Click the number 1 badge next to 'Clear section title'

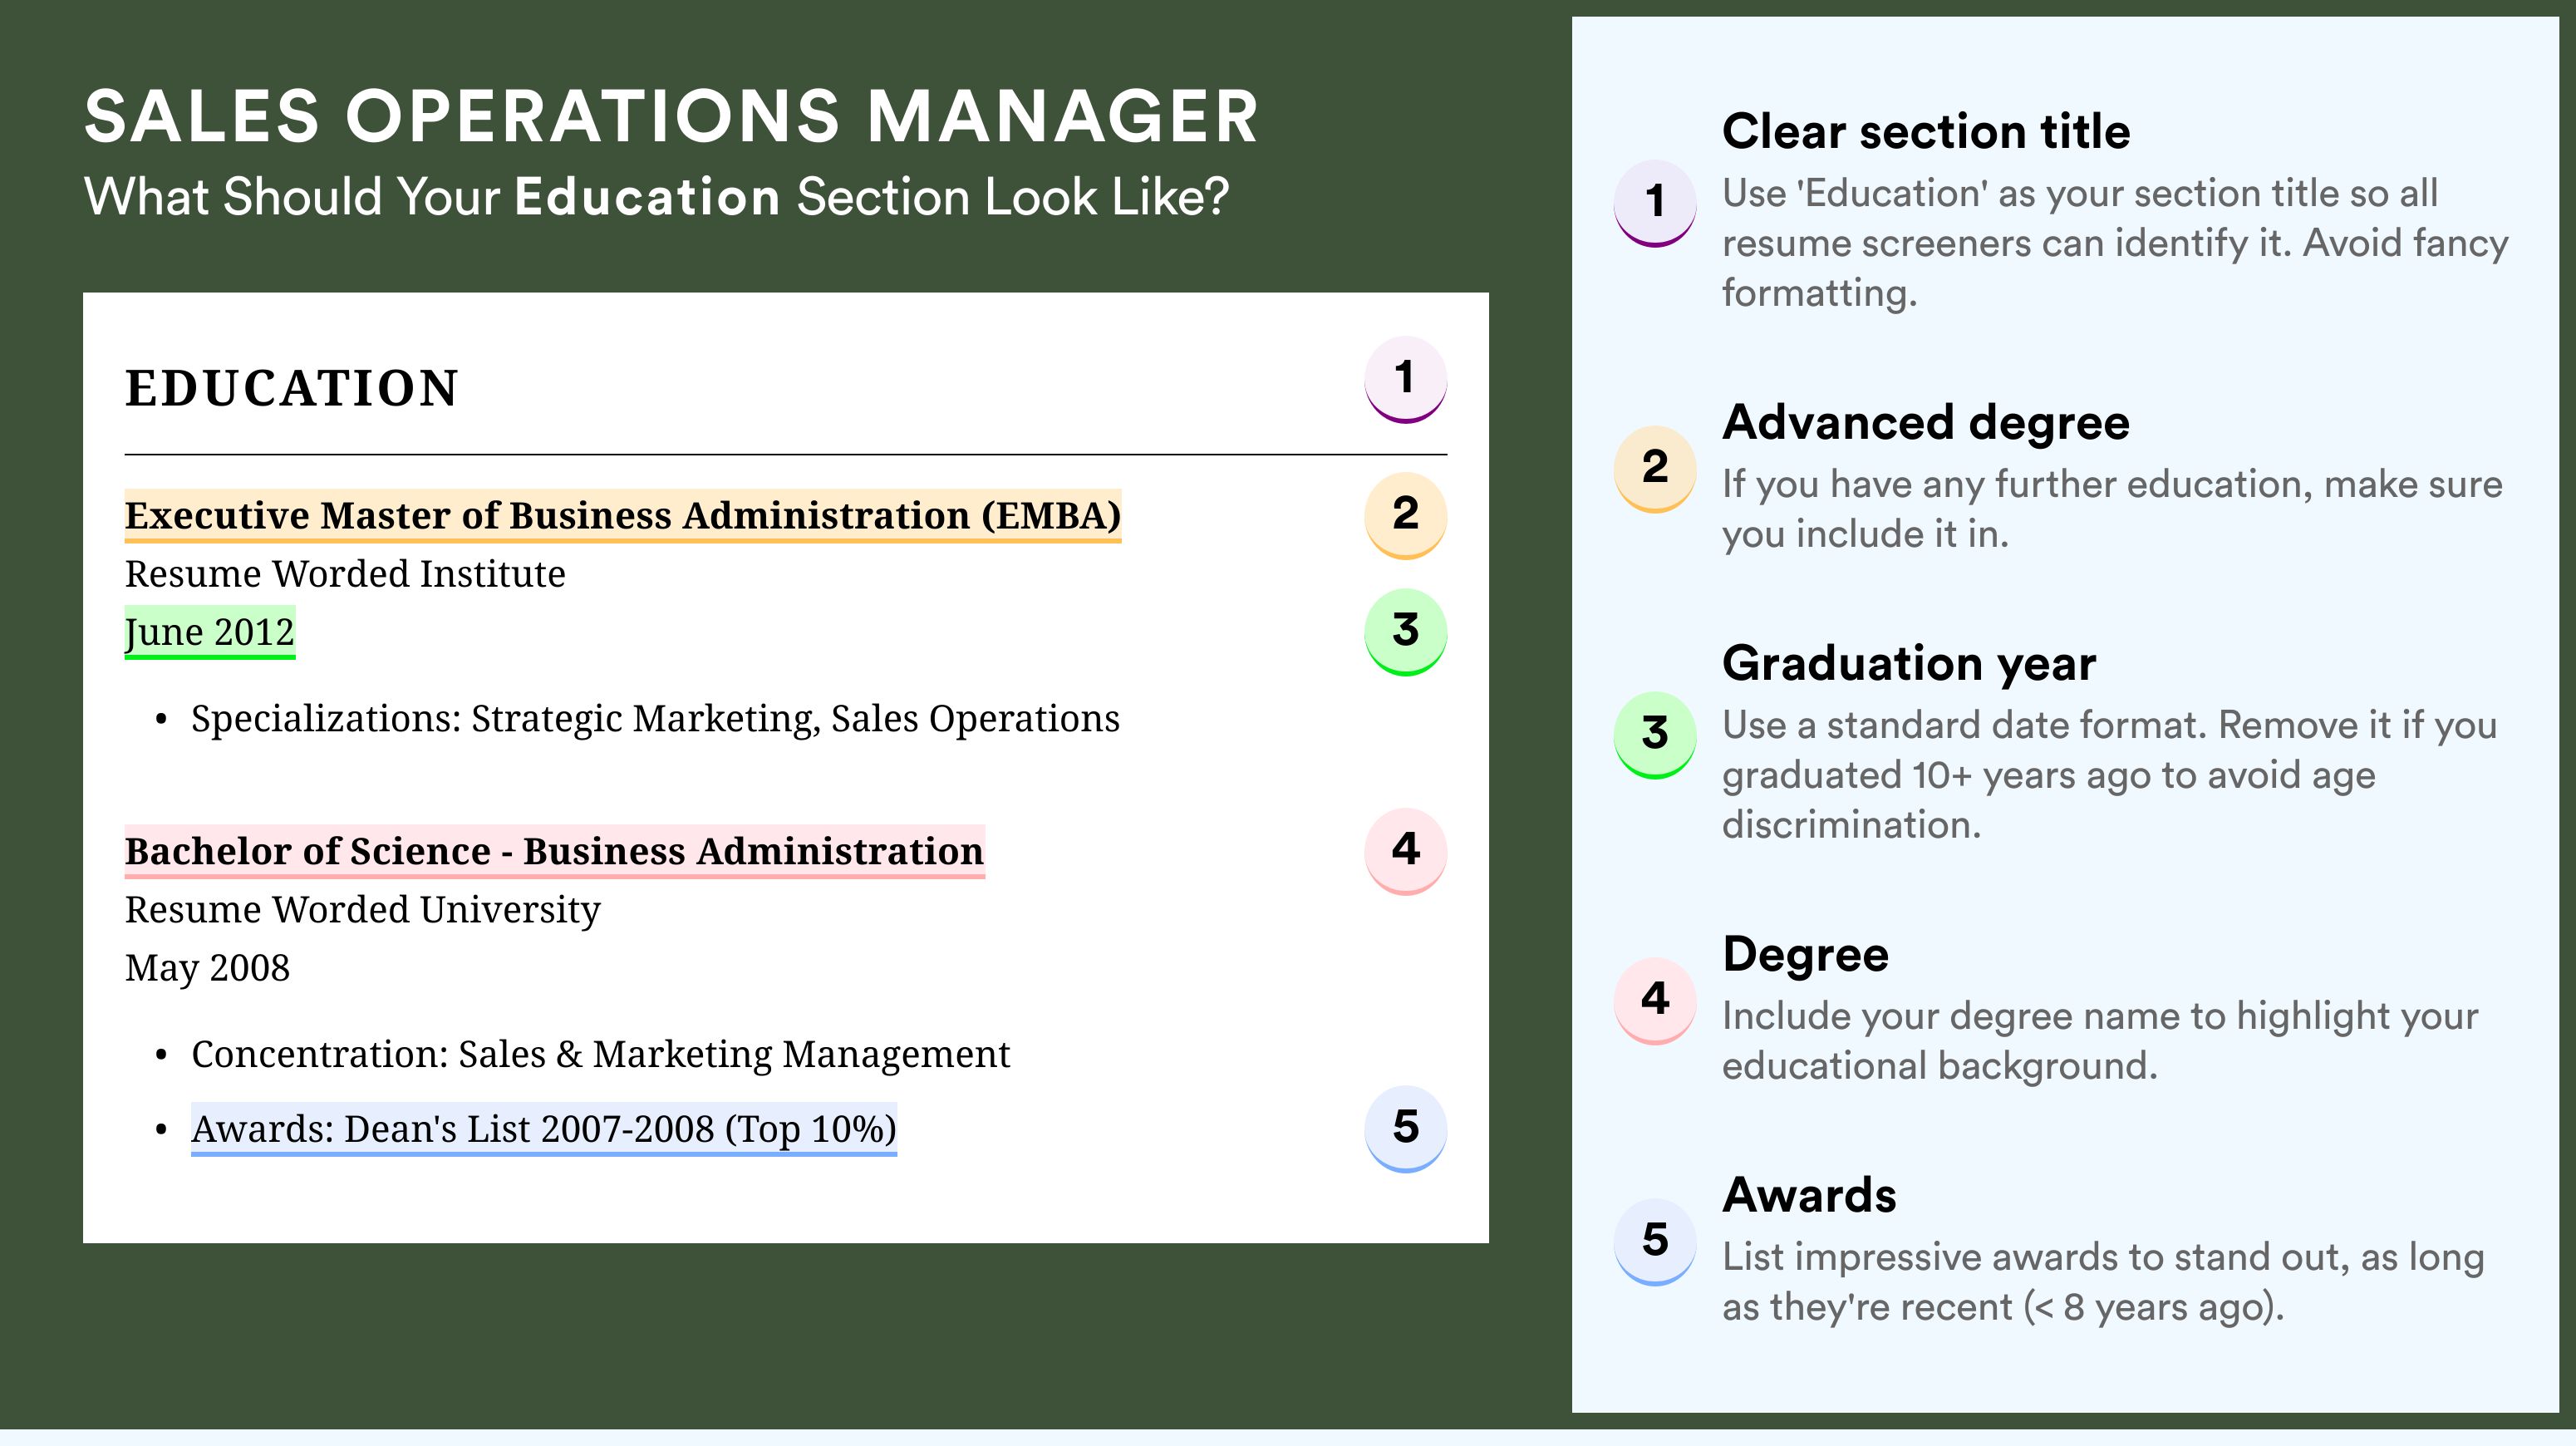[1655, 203]
